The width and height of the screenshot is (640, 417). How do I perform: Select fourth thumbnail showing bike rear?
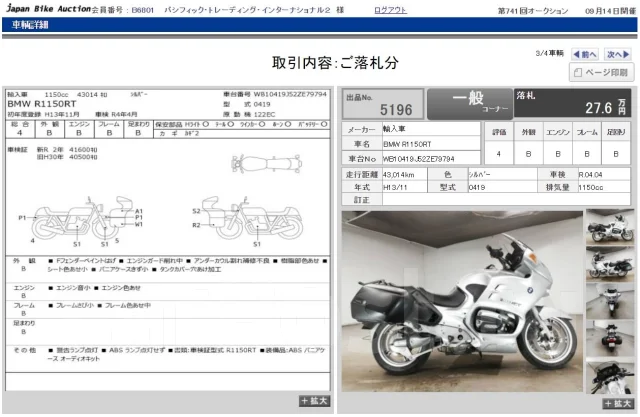[610, 338]
